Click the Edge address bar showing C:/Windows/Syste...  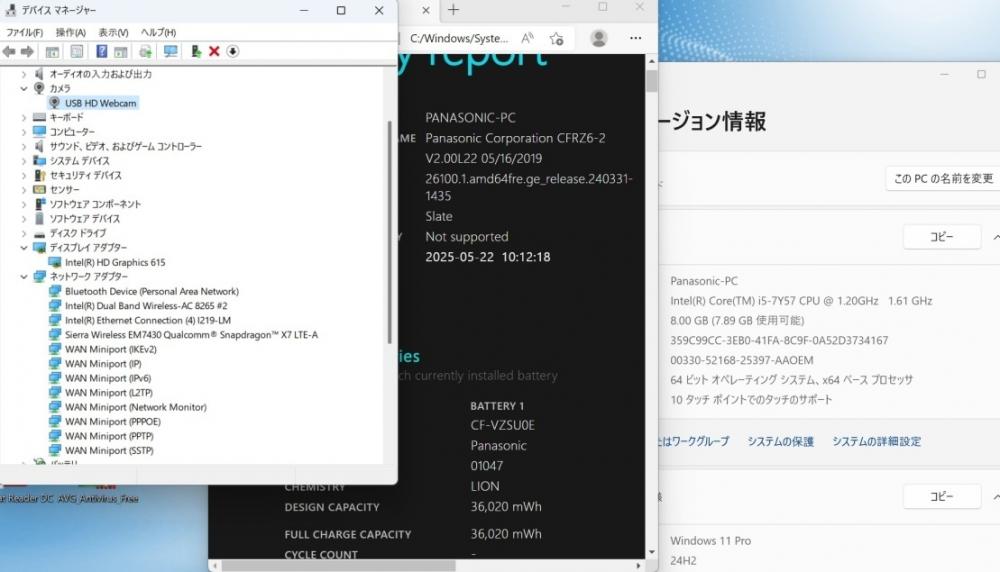click(x=459, y=38)
